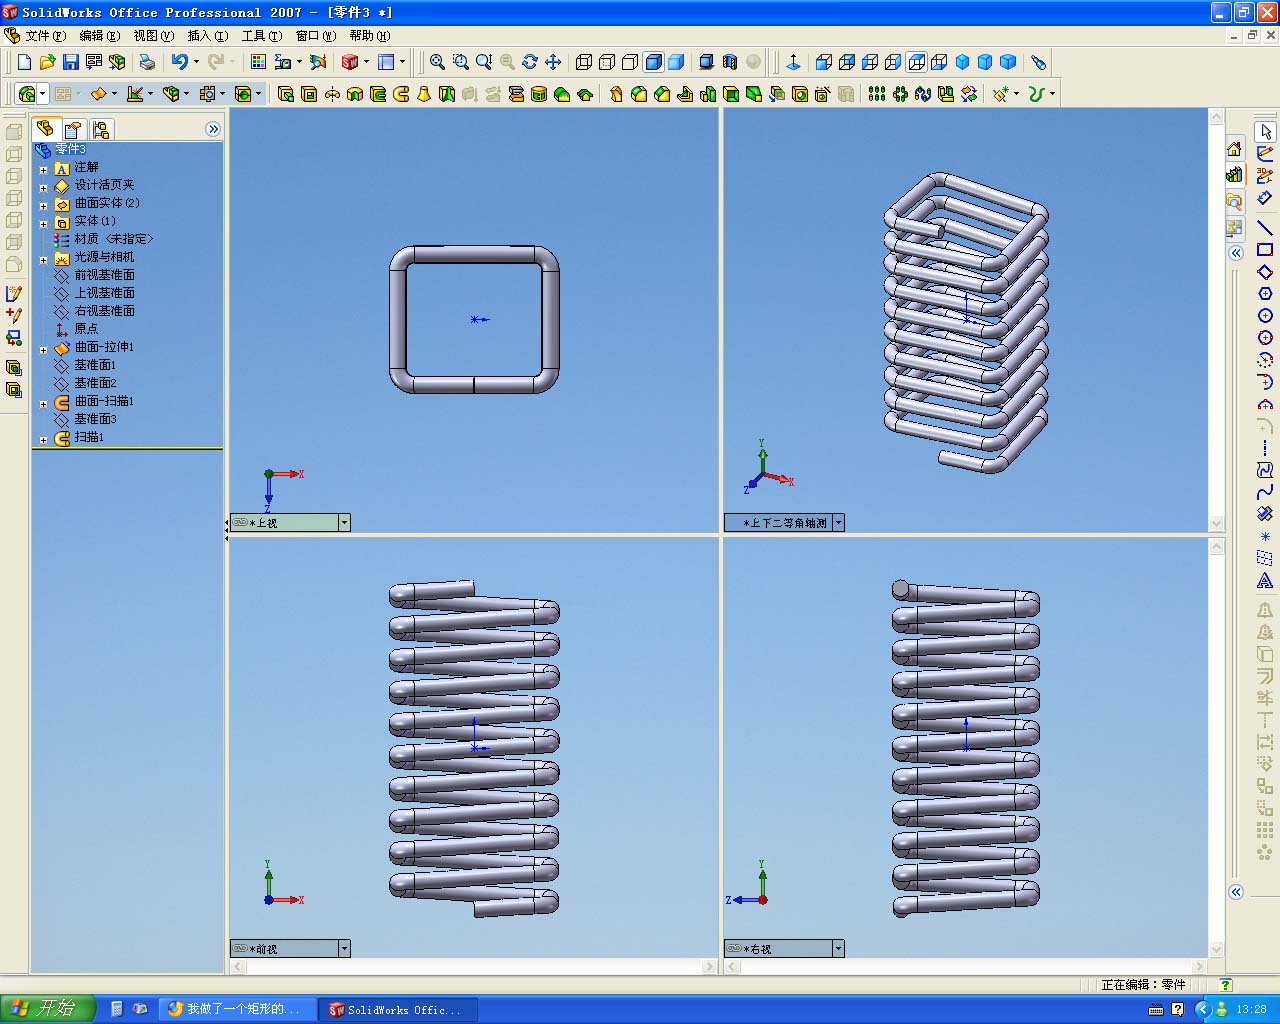Open the 视图(V) menu
This screenshot has width=1280, height=1024.
(x=154, y=36)
